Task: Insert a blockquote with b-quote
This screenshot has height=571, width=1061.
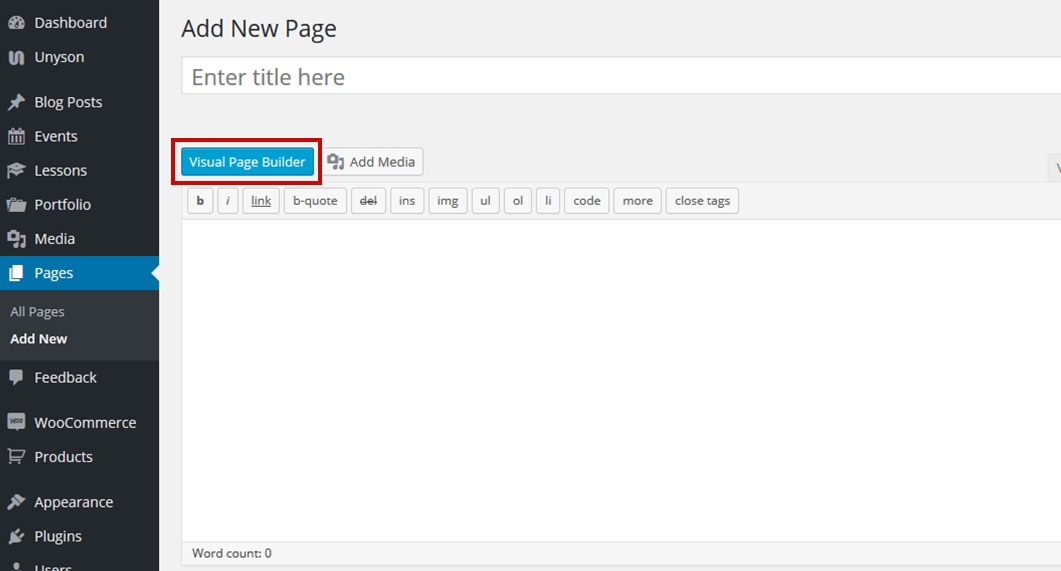Action: pyautogui.click(x=315, y=201)
